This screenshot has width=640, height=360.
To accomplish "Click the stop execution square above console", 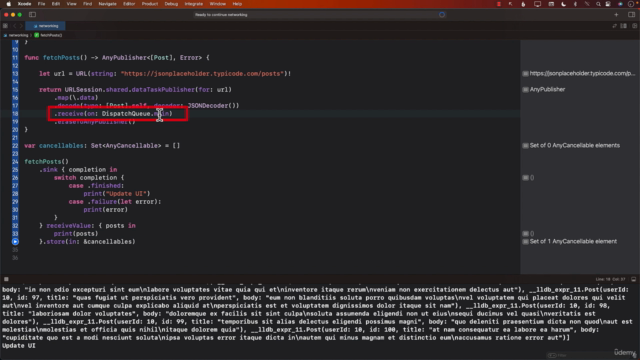I will (6, 279).
